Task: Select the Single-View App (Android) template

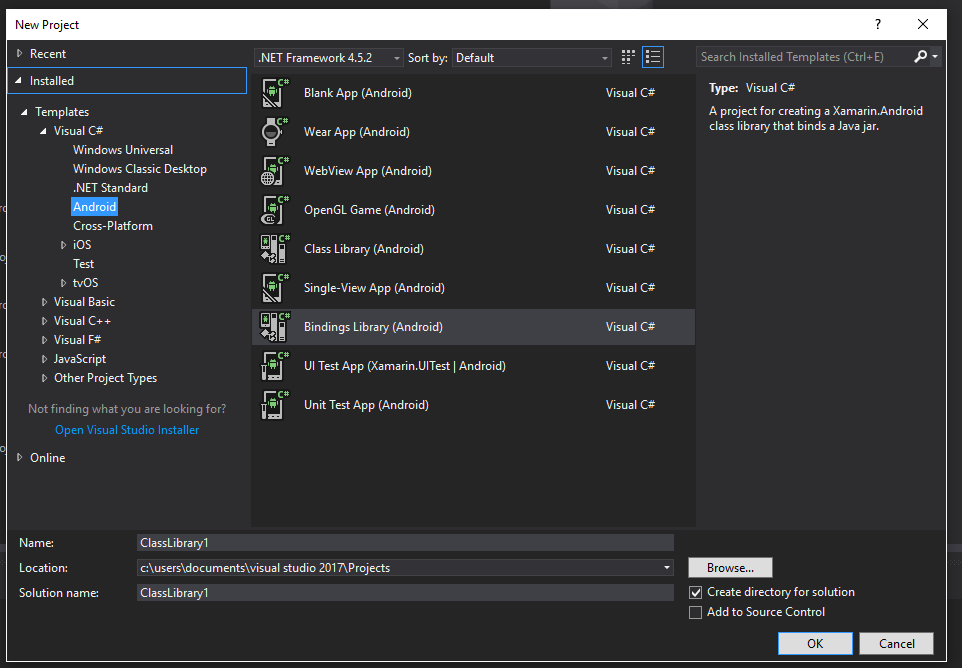Action: point(473,288)
